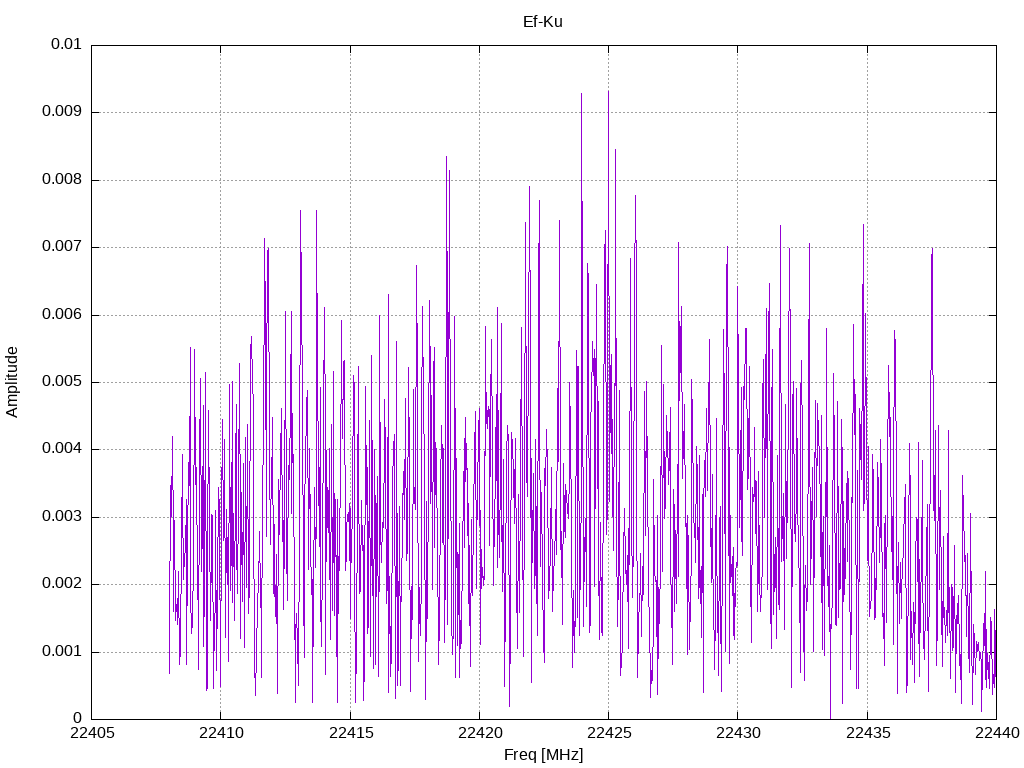Click the x-axis tick label 22405
This screenshot has width=1024, height=768.
click(x=92, y=733)
